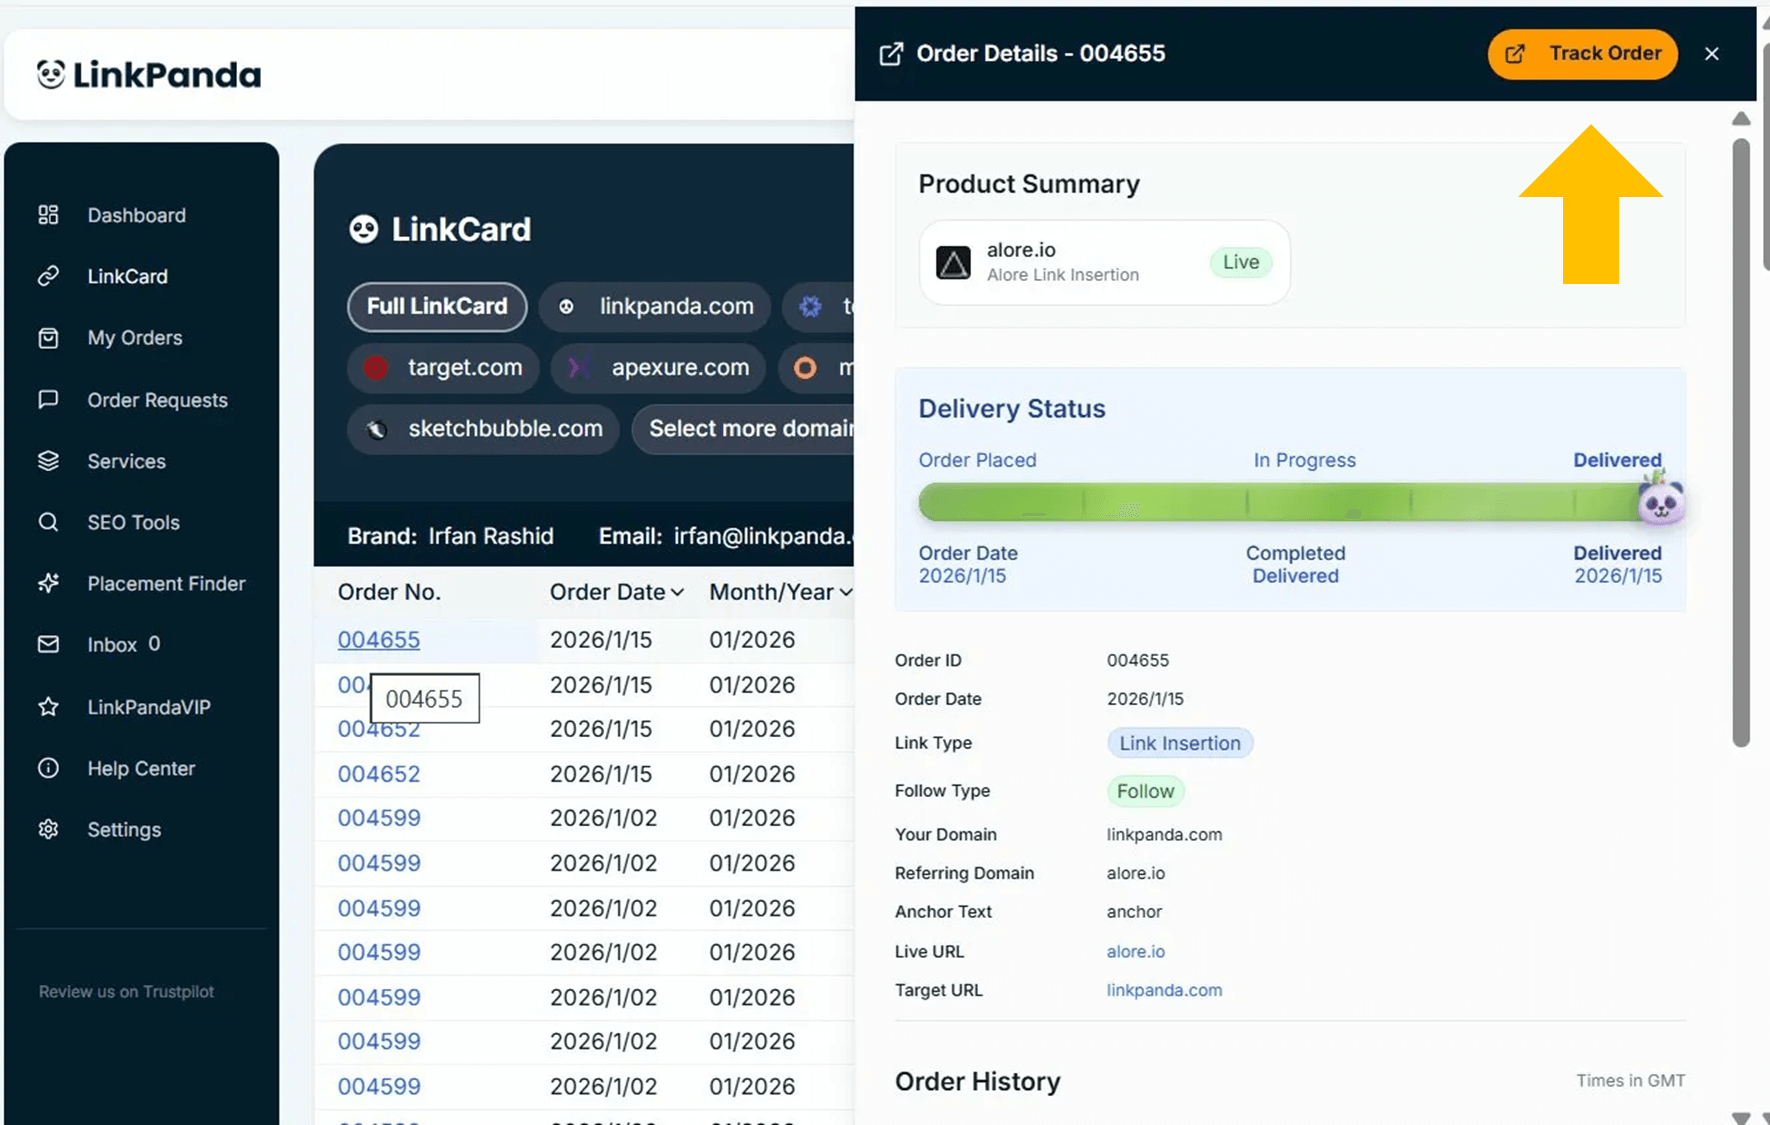The height and width of the screenshot is (1125, 1770).
Task: Click the external-link icon beside Order Details
Action: pyautogui.click(x=891, y=54)
